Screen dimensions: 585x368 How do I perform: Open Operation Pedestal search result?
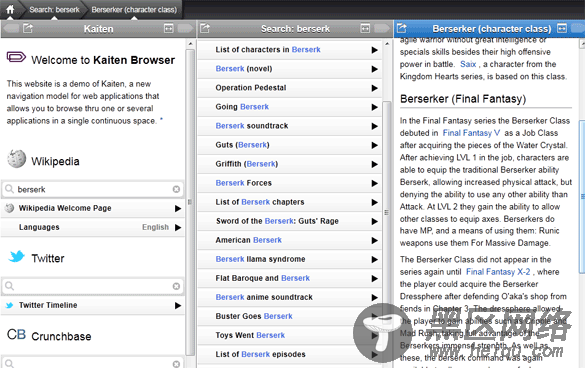(x=290, y=88)
